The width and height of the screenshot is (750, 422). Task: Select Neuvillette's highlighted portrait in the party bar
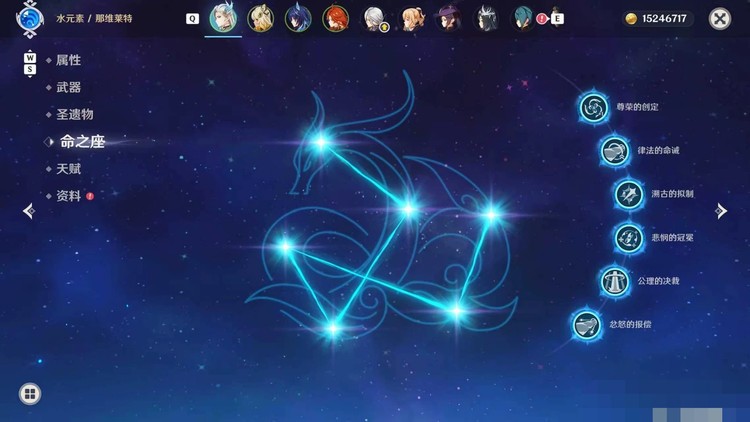223,18
